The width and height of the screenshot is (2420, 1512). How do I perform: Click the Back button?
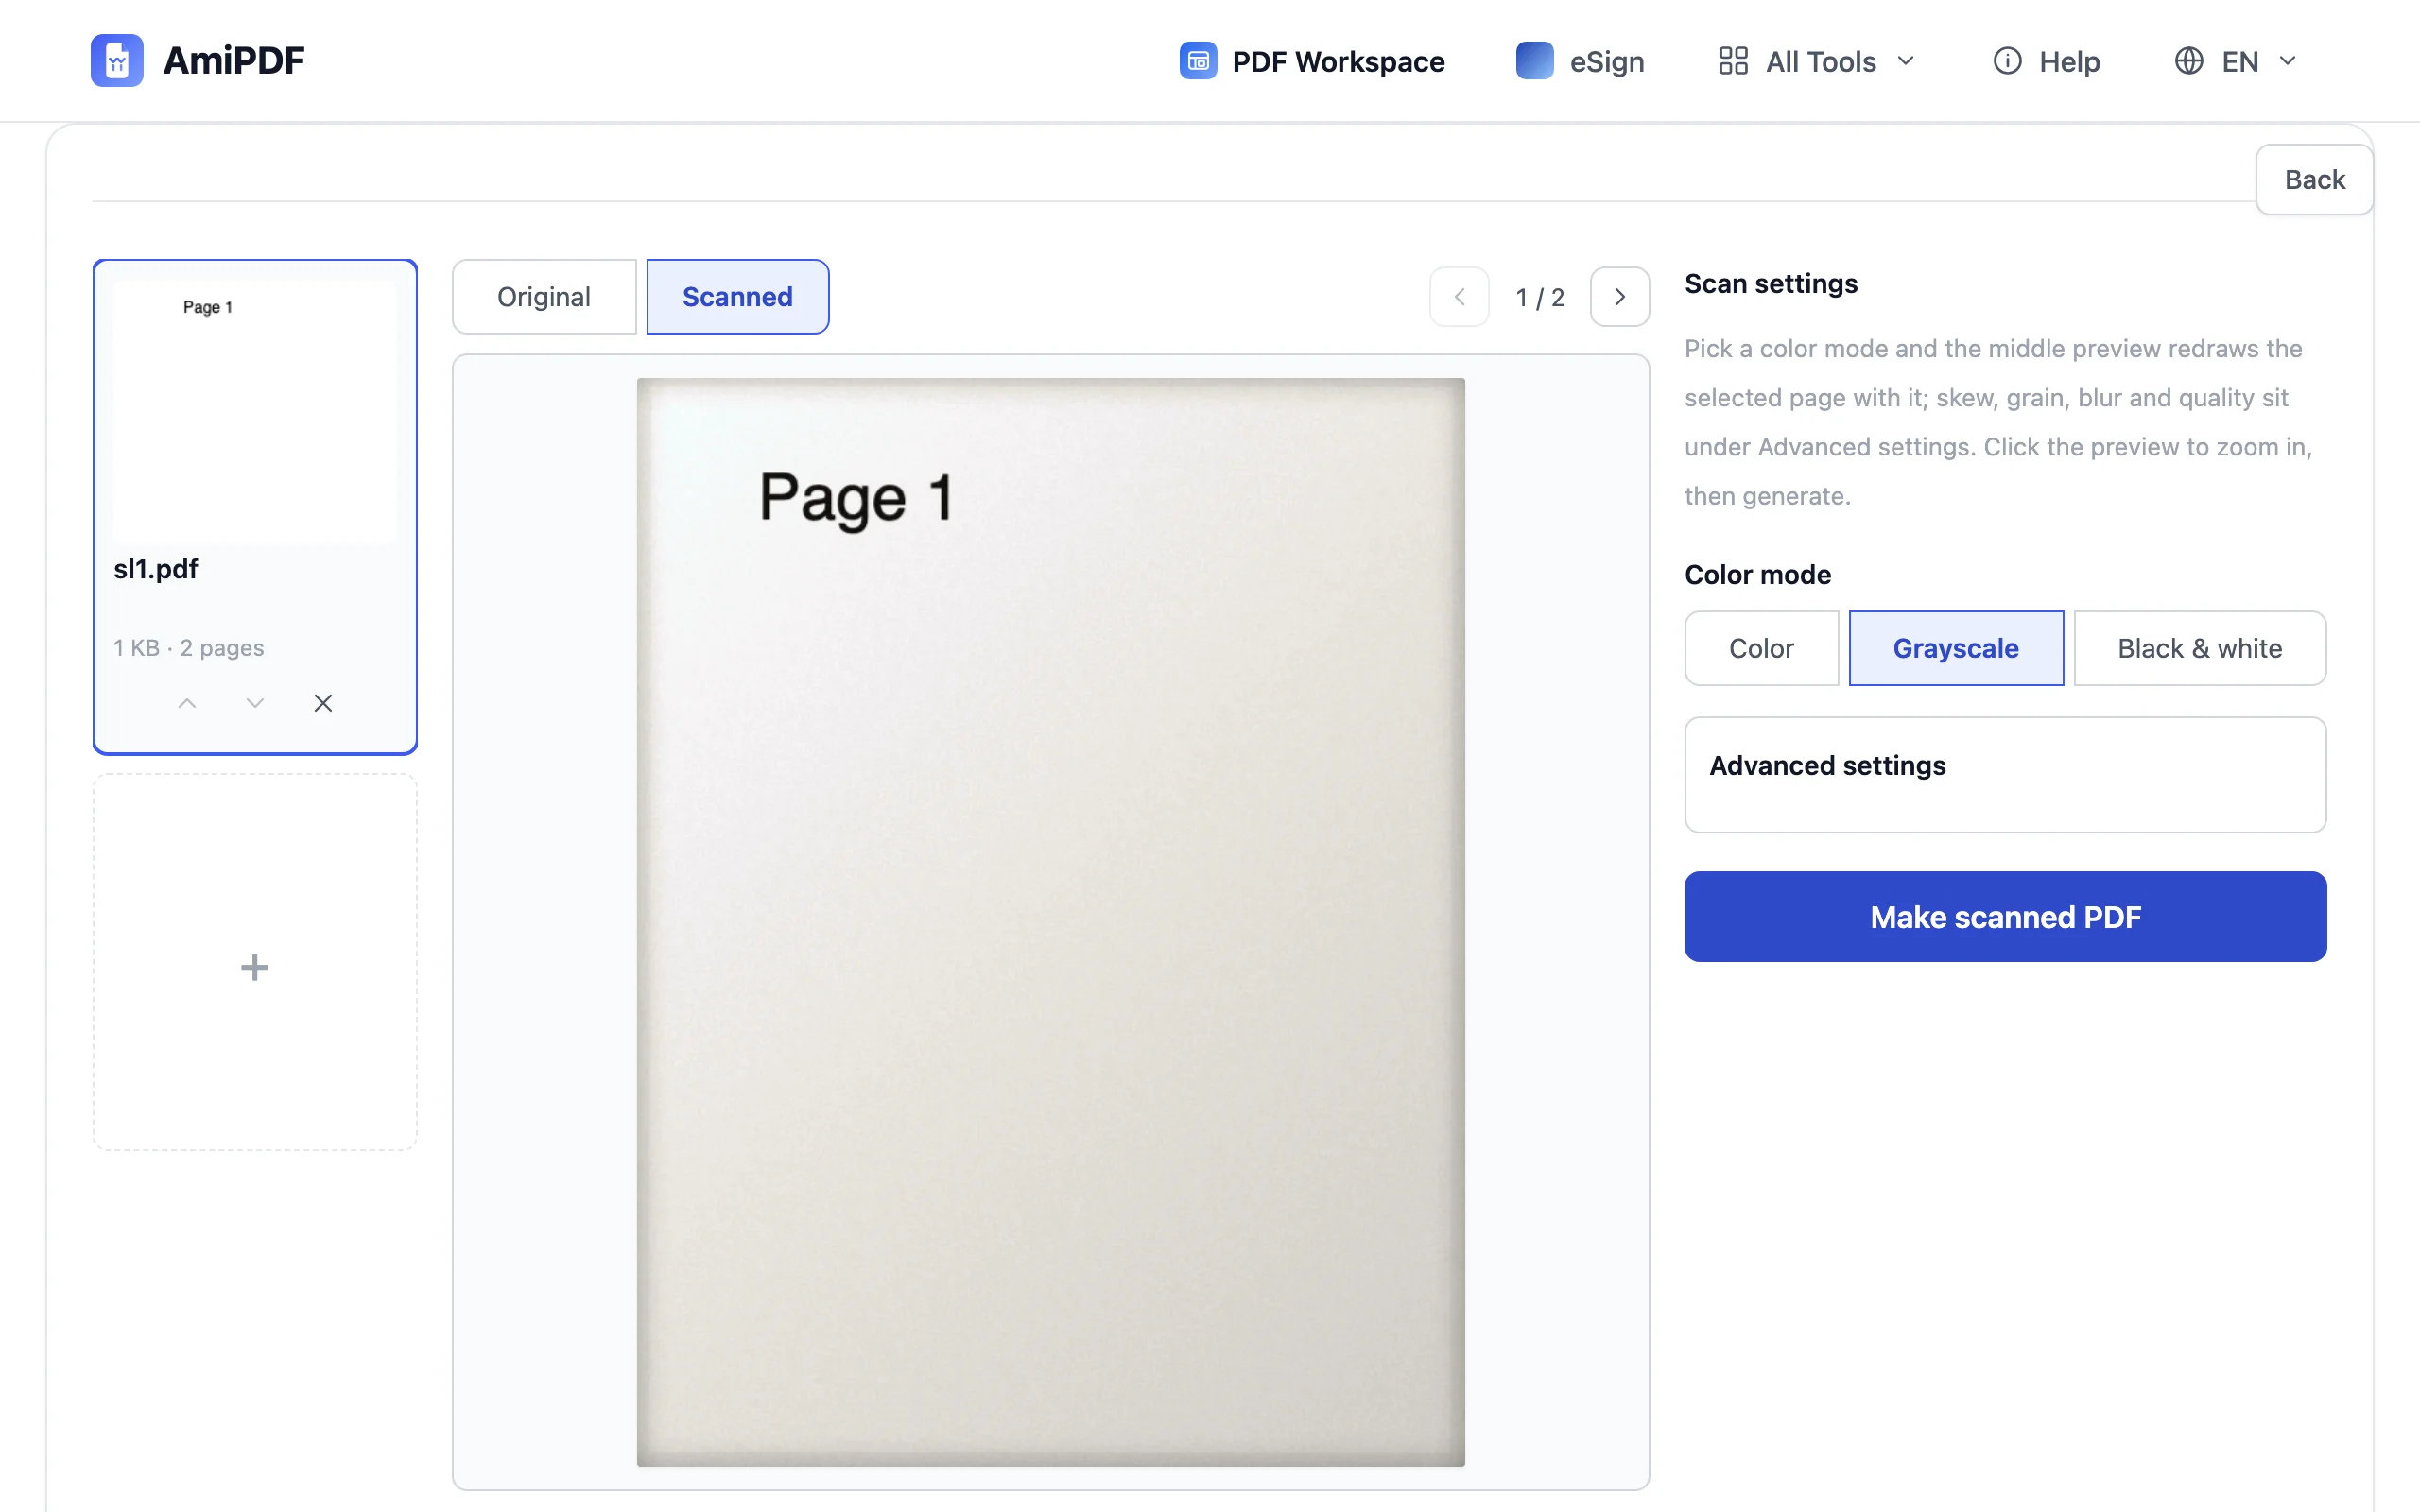click(x=2314, y=180)
